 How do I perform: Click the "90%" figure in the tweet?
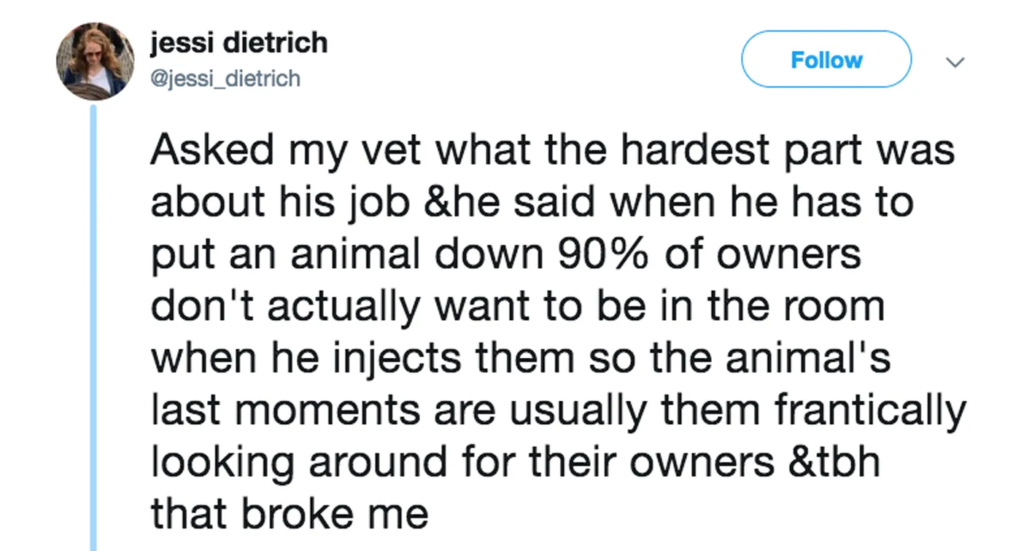point(603,254)
